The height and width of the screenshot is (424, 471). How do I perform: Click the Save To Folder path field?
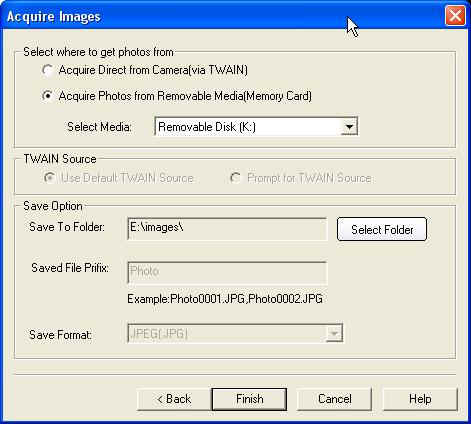pos(227,229)
